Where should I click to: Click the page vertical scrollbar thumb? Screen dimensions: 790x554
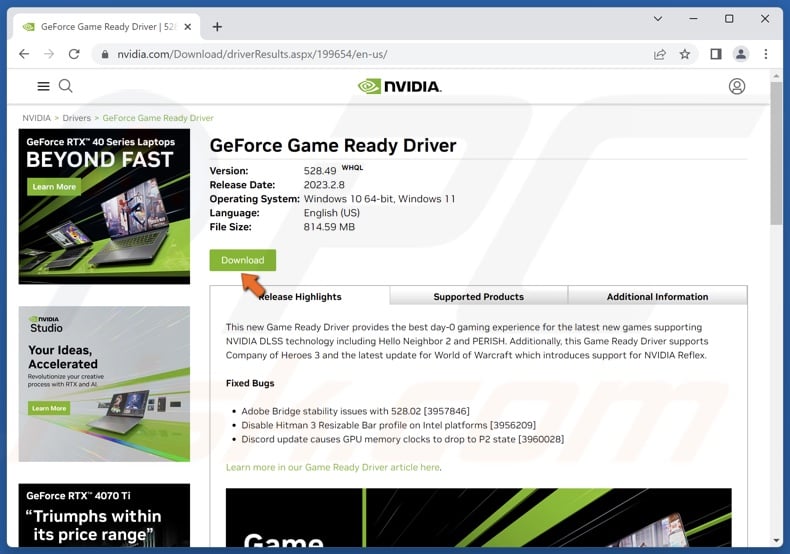coord(776,154)
